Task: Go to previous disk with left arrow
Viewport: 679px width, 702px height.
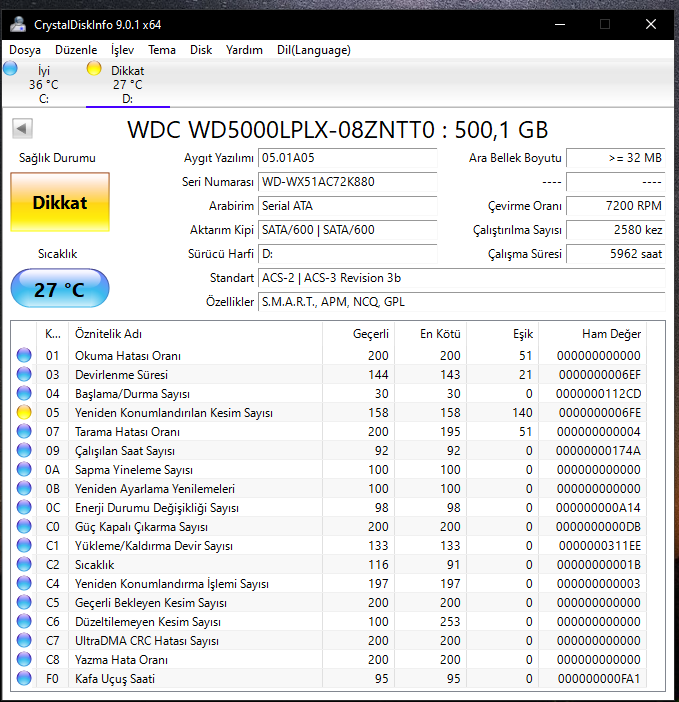Action: click(x=22, y=129)
